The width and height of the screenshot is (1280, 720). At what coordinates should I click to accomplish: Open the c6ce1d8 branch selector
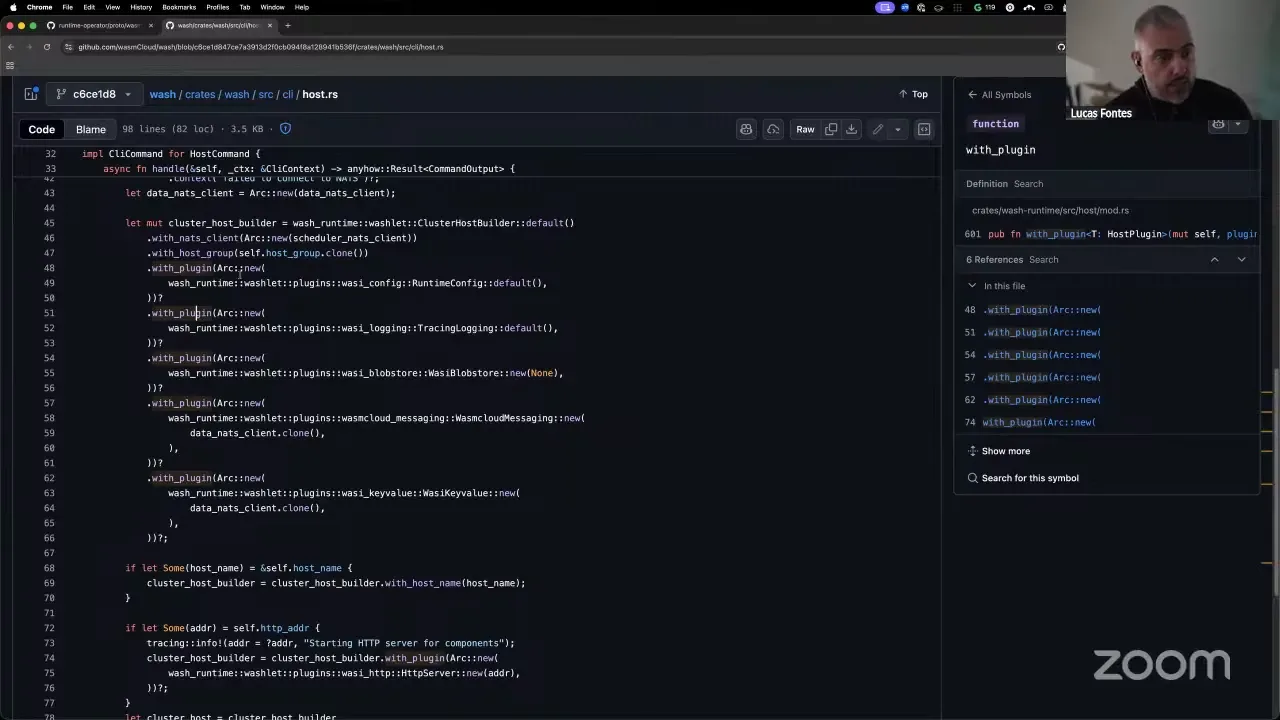point(94,94)
